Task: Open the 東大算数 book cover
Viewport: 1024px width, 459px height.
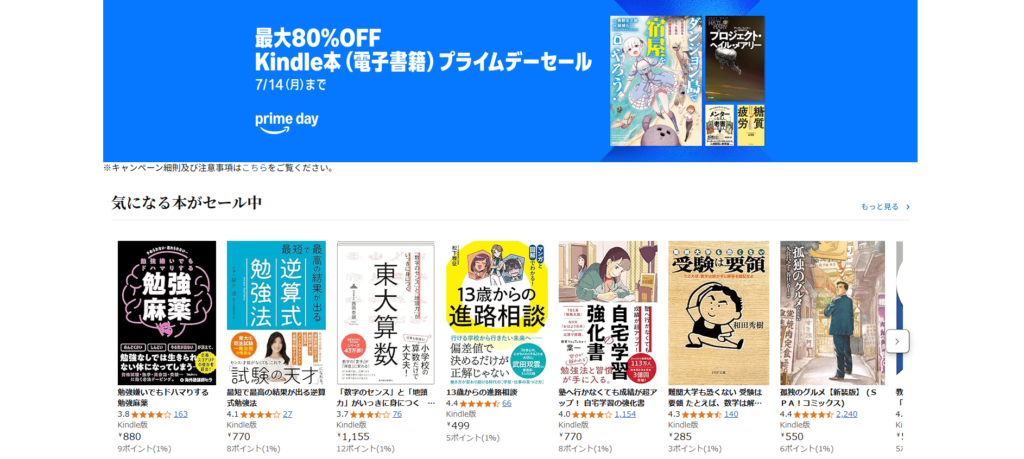Action: pyautogui.click(x=385, y=313)
